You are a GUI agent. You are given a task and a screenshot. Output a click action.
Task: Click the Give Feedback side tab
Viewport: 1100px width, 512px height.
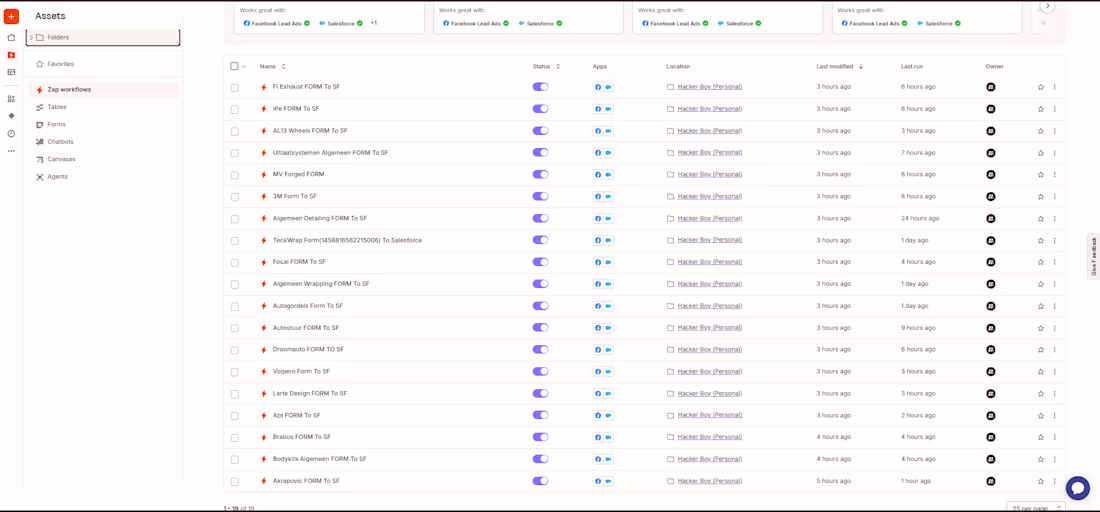(1093, 255)
